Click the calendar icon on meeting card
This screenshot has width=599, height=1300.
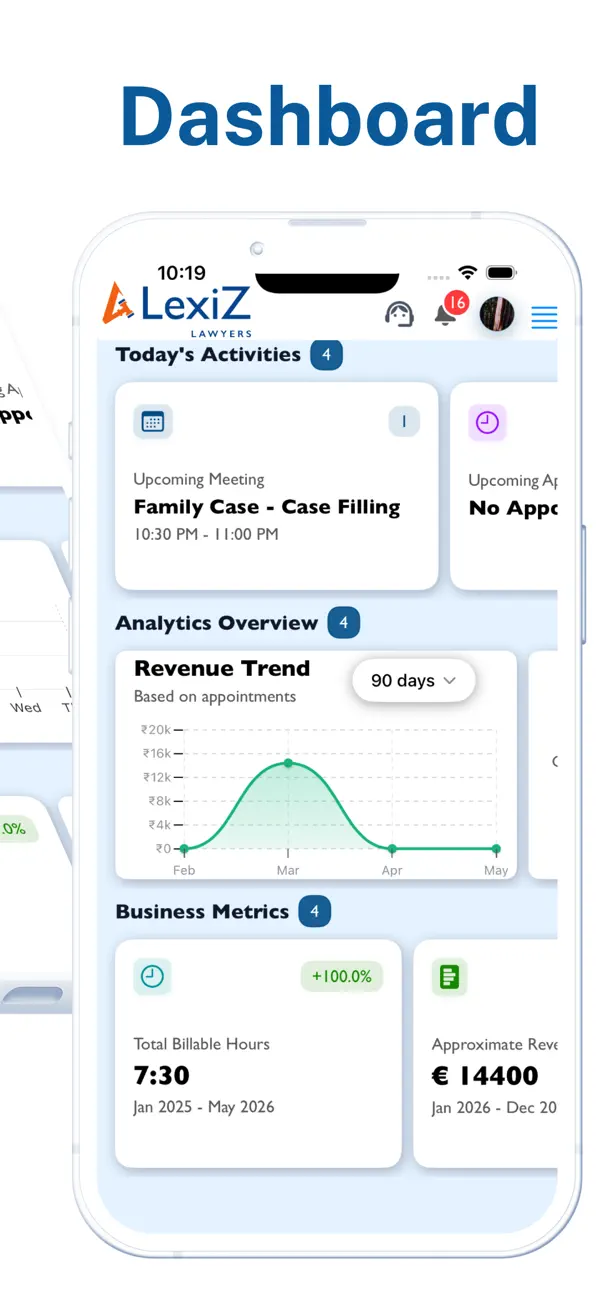[x=153, y=422]
